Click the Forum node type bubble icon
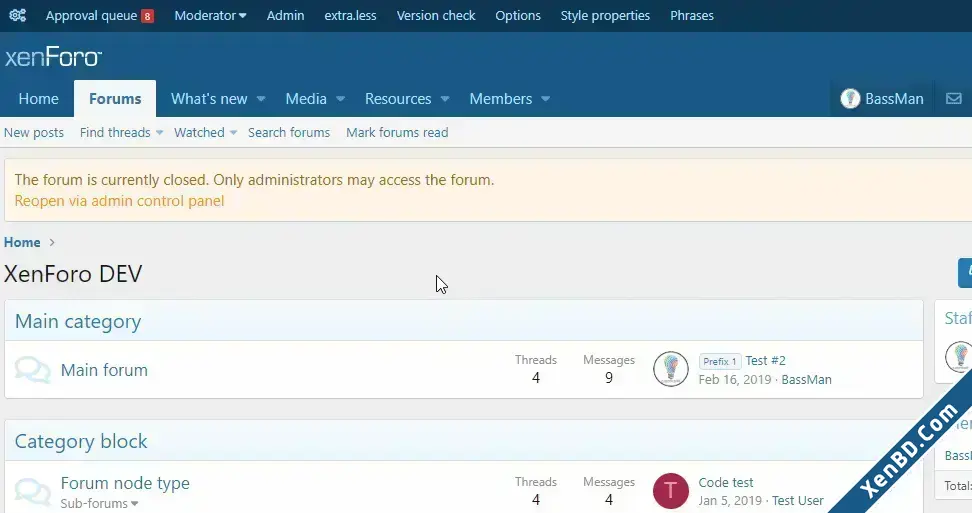 point(32,491)
